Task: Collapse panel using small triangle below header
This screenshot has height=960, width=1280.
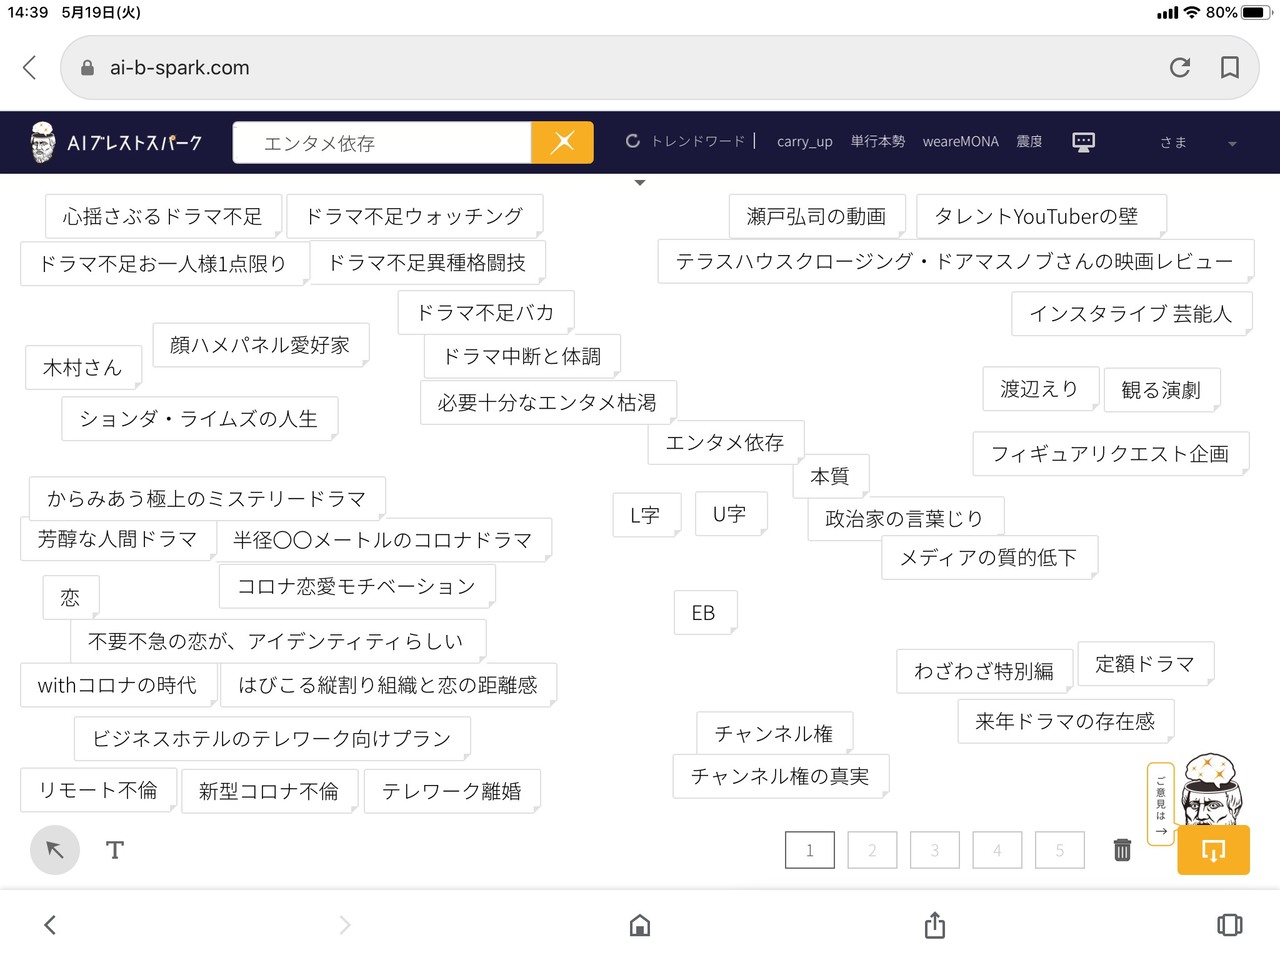Action: pyautogui.click(x=640, y=183)
